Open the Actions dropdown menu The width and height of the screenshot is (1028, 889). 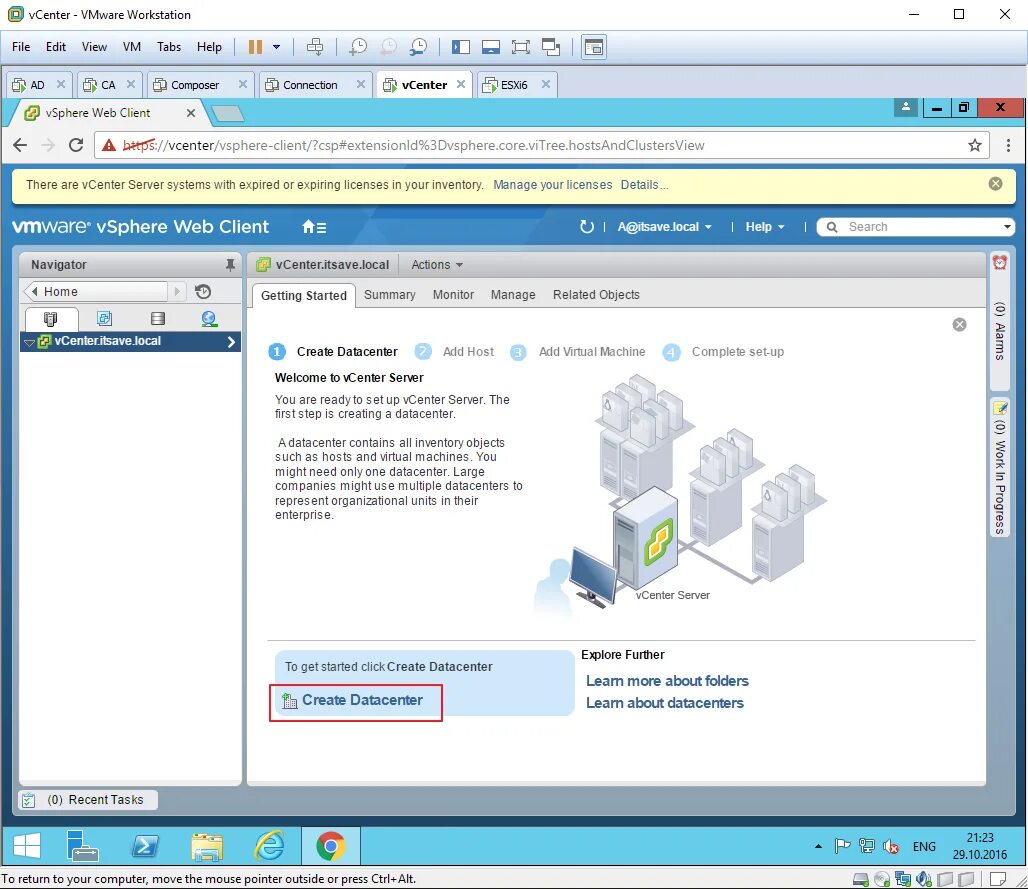pos(435,264)
